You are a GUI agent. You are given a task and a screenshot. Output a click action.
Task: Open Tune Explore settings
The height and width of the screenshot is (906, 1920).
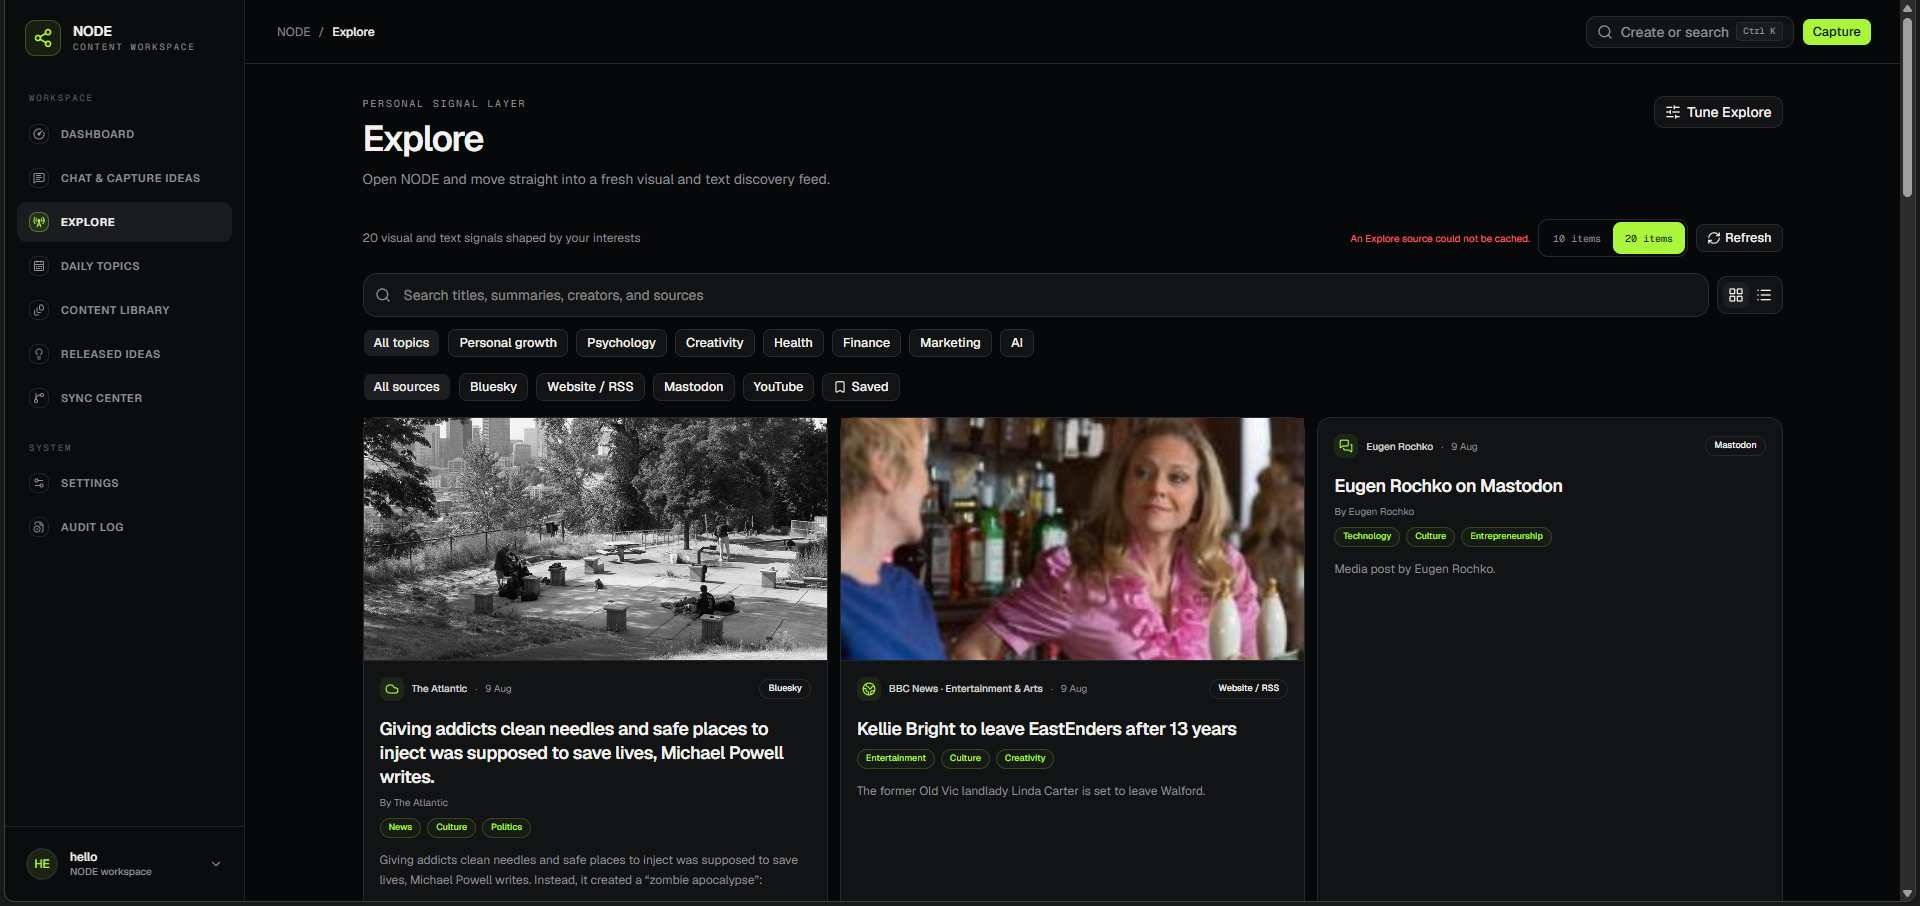[x=1718, y=112]
